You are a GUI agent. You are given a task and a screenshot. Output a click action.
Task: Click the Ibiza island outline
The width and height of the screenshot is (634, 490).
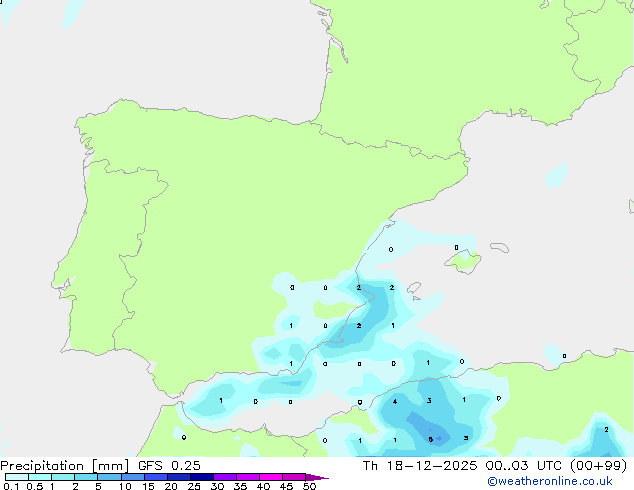[x=414, y=288]
